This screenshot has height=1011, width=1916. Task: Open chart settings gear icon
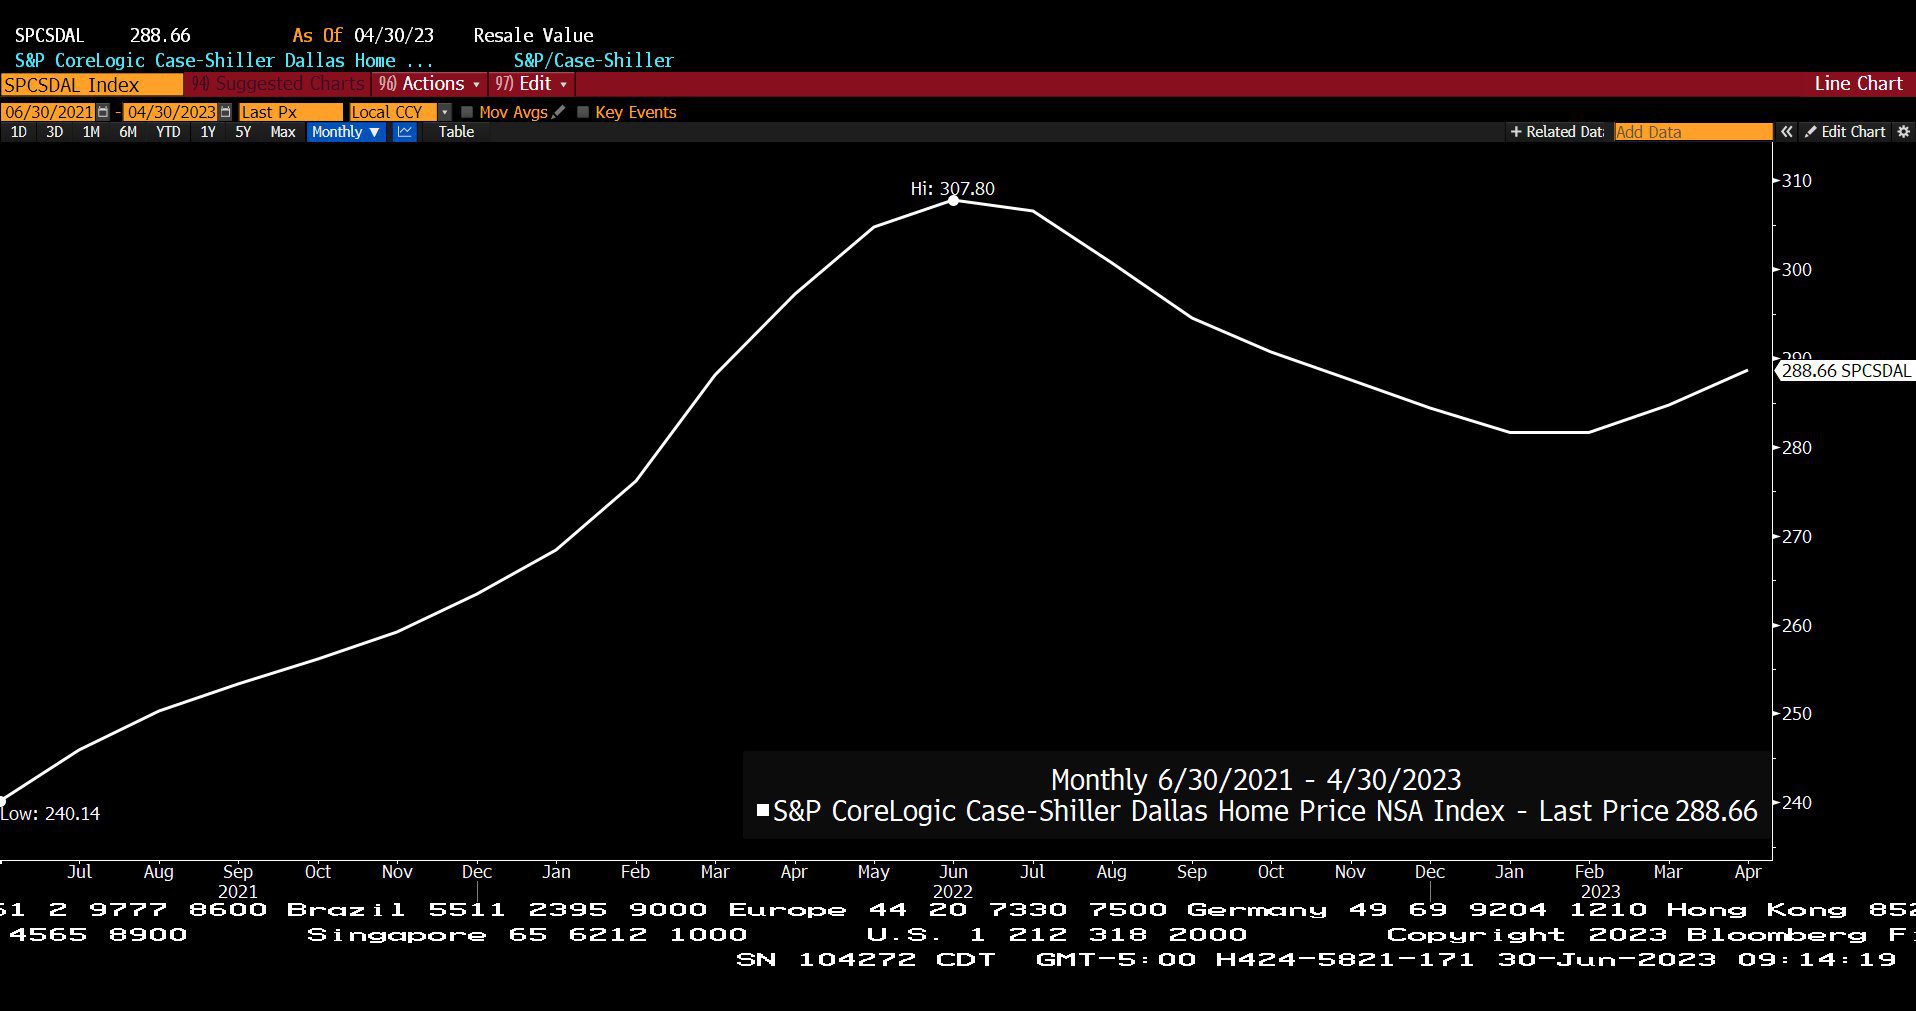[1903, 132]
